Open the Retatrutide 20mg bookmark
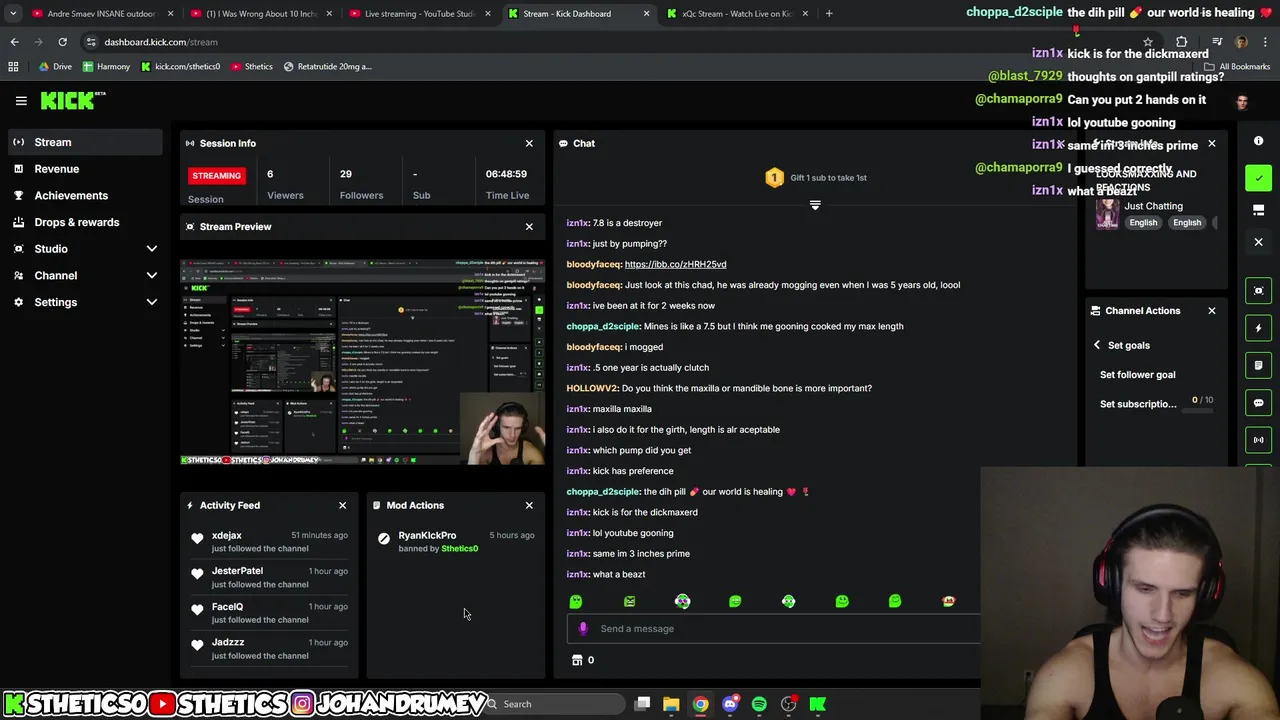Viewport: 1280px width, 720px height. (x=327, y=67)
